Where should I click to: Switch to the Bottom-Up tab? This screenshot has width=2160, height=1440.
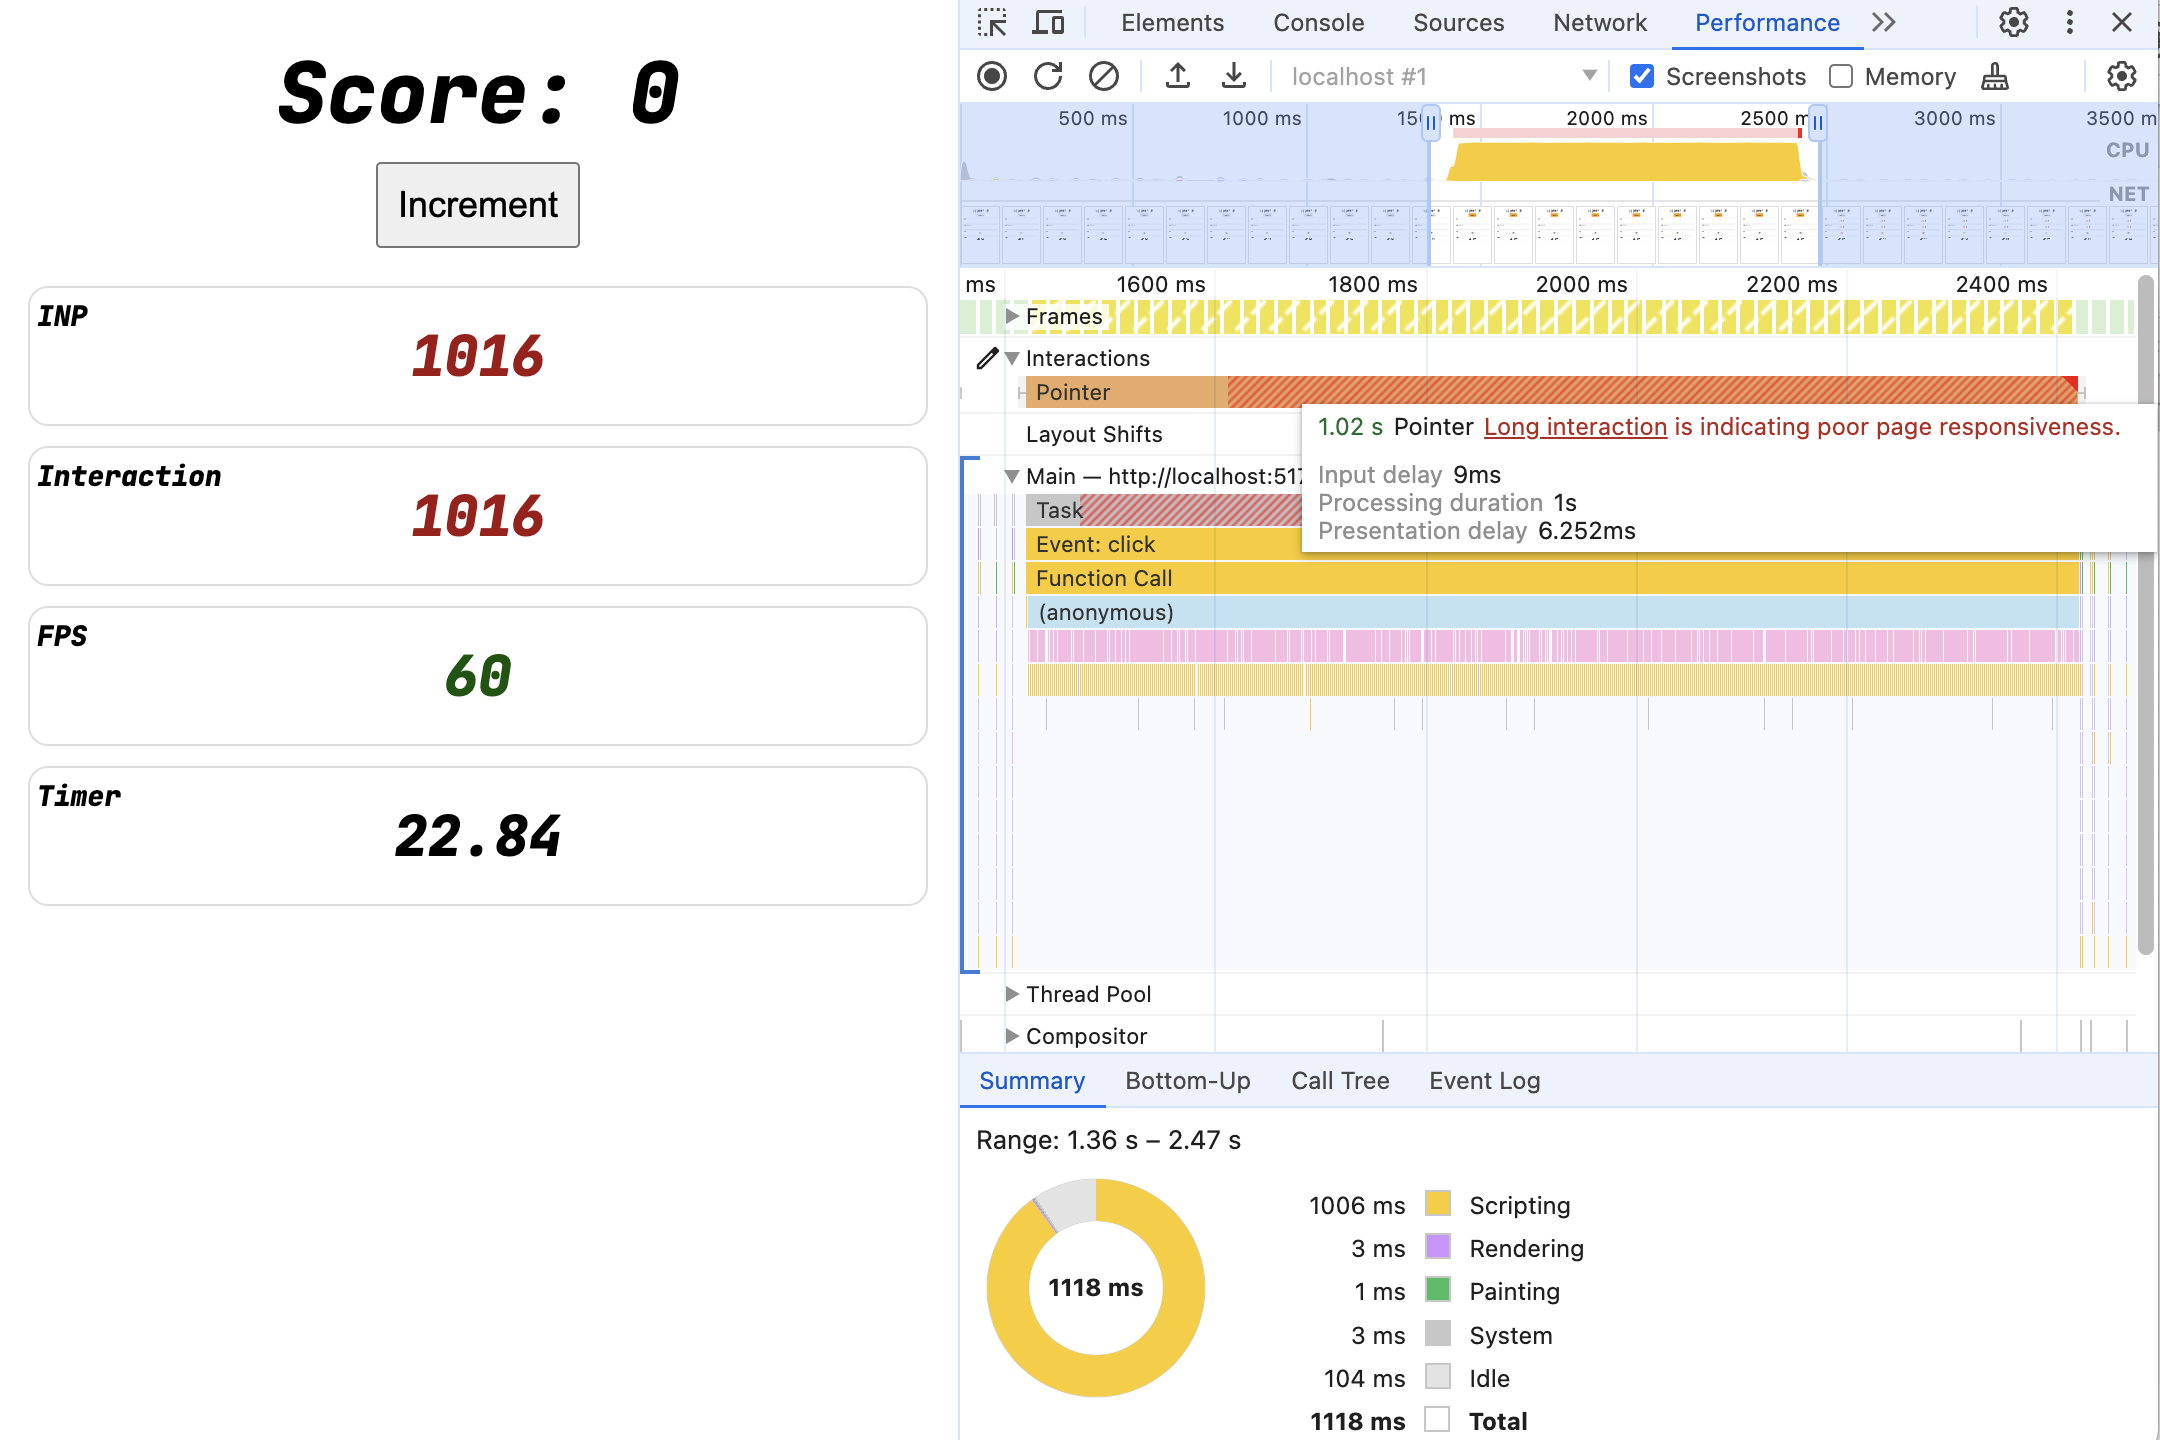pos(1188,1078)
